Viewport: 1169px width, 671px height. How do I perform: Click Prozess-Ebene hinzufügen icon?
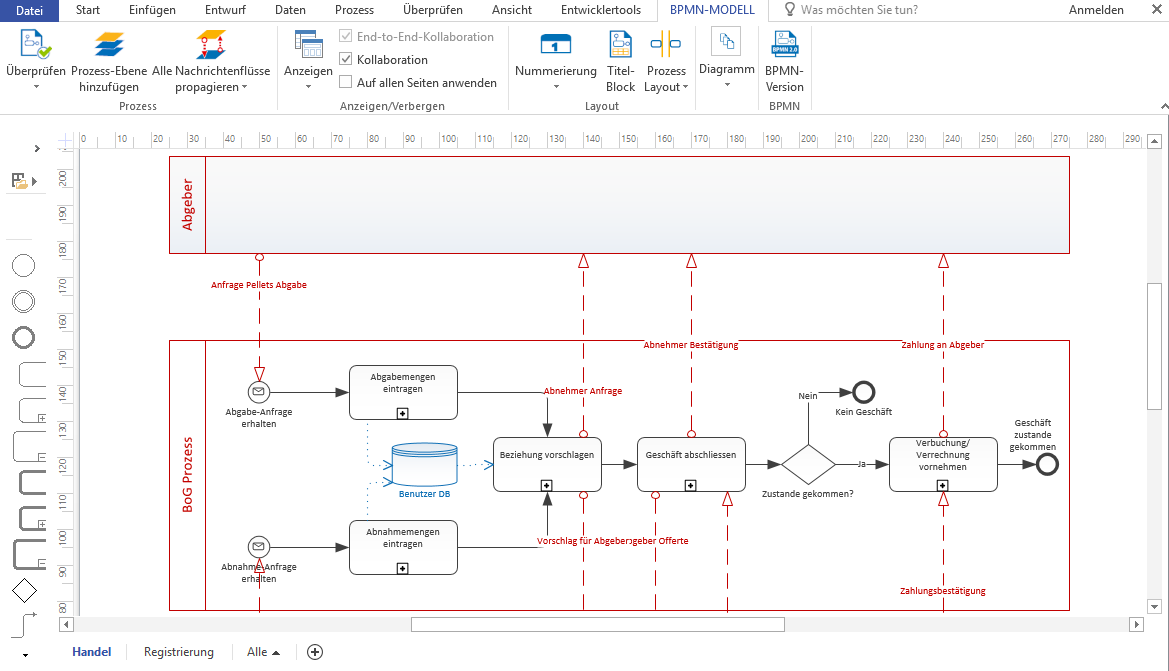(110, 45)
